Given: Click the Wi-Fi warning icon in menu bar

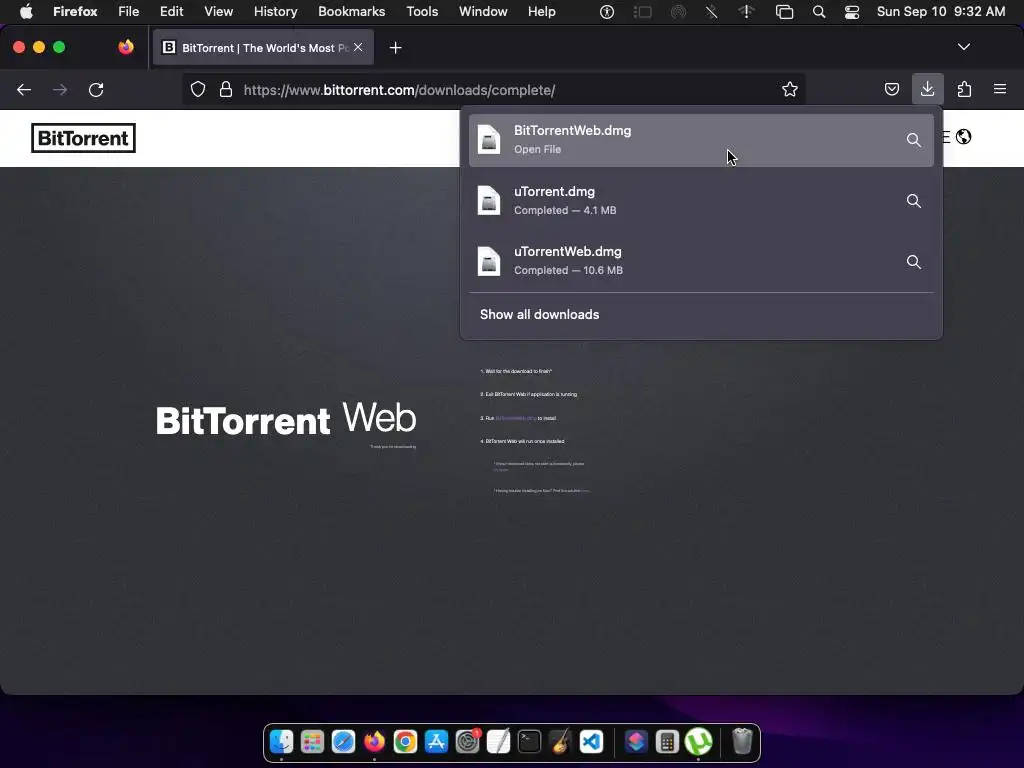Looking at the screenshot, I should click(746, 12).
